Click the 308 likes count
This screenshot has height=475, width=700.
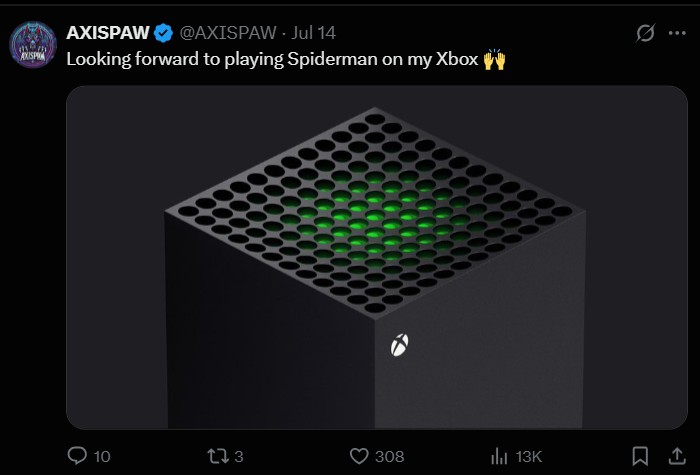point(389,457)
